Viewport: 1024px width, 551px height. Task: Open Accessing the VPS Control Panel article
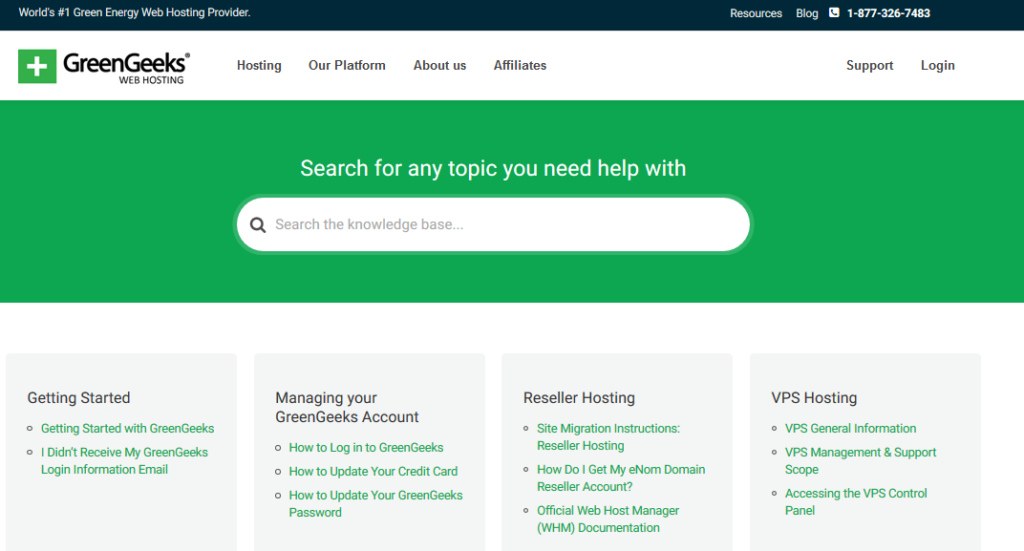coord(856,501)
